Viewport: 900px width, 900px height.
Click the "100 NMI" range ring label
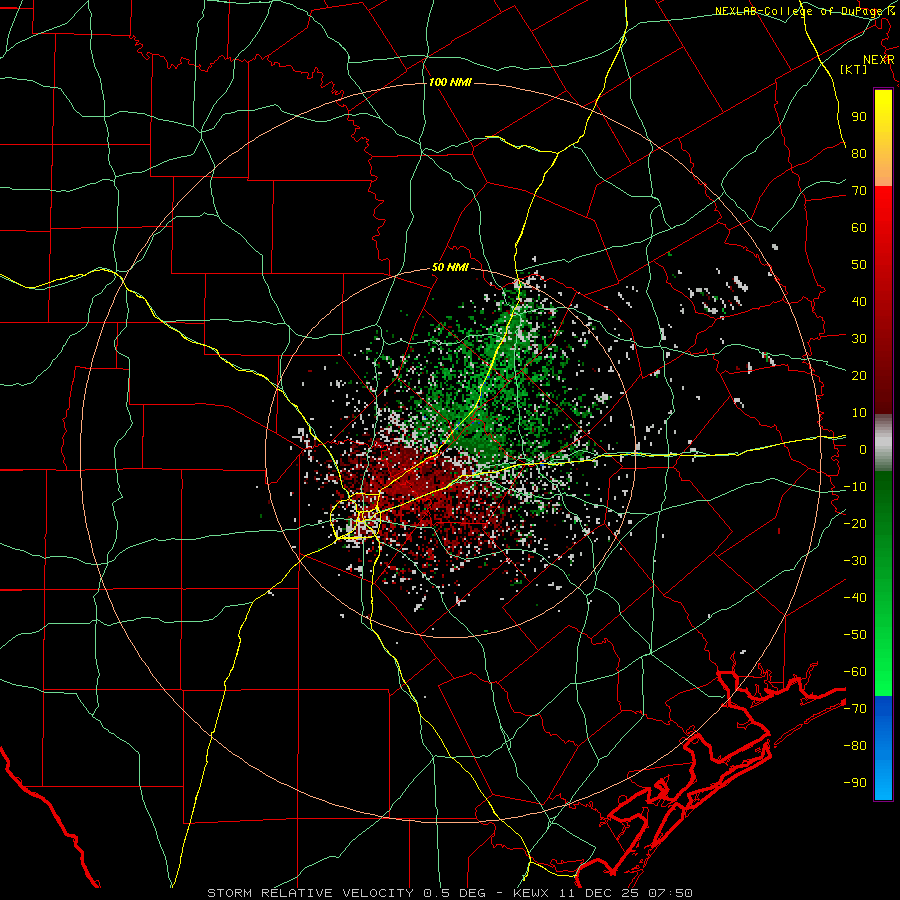pyautogui.click(x=450, y=83)
